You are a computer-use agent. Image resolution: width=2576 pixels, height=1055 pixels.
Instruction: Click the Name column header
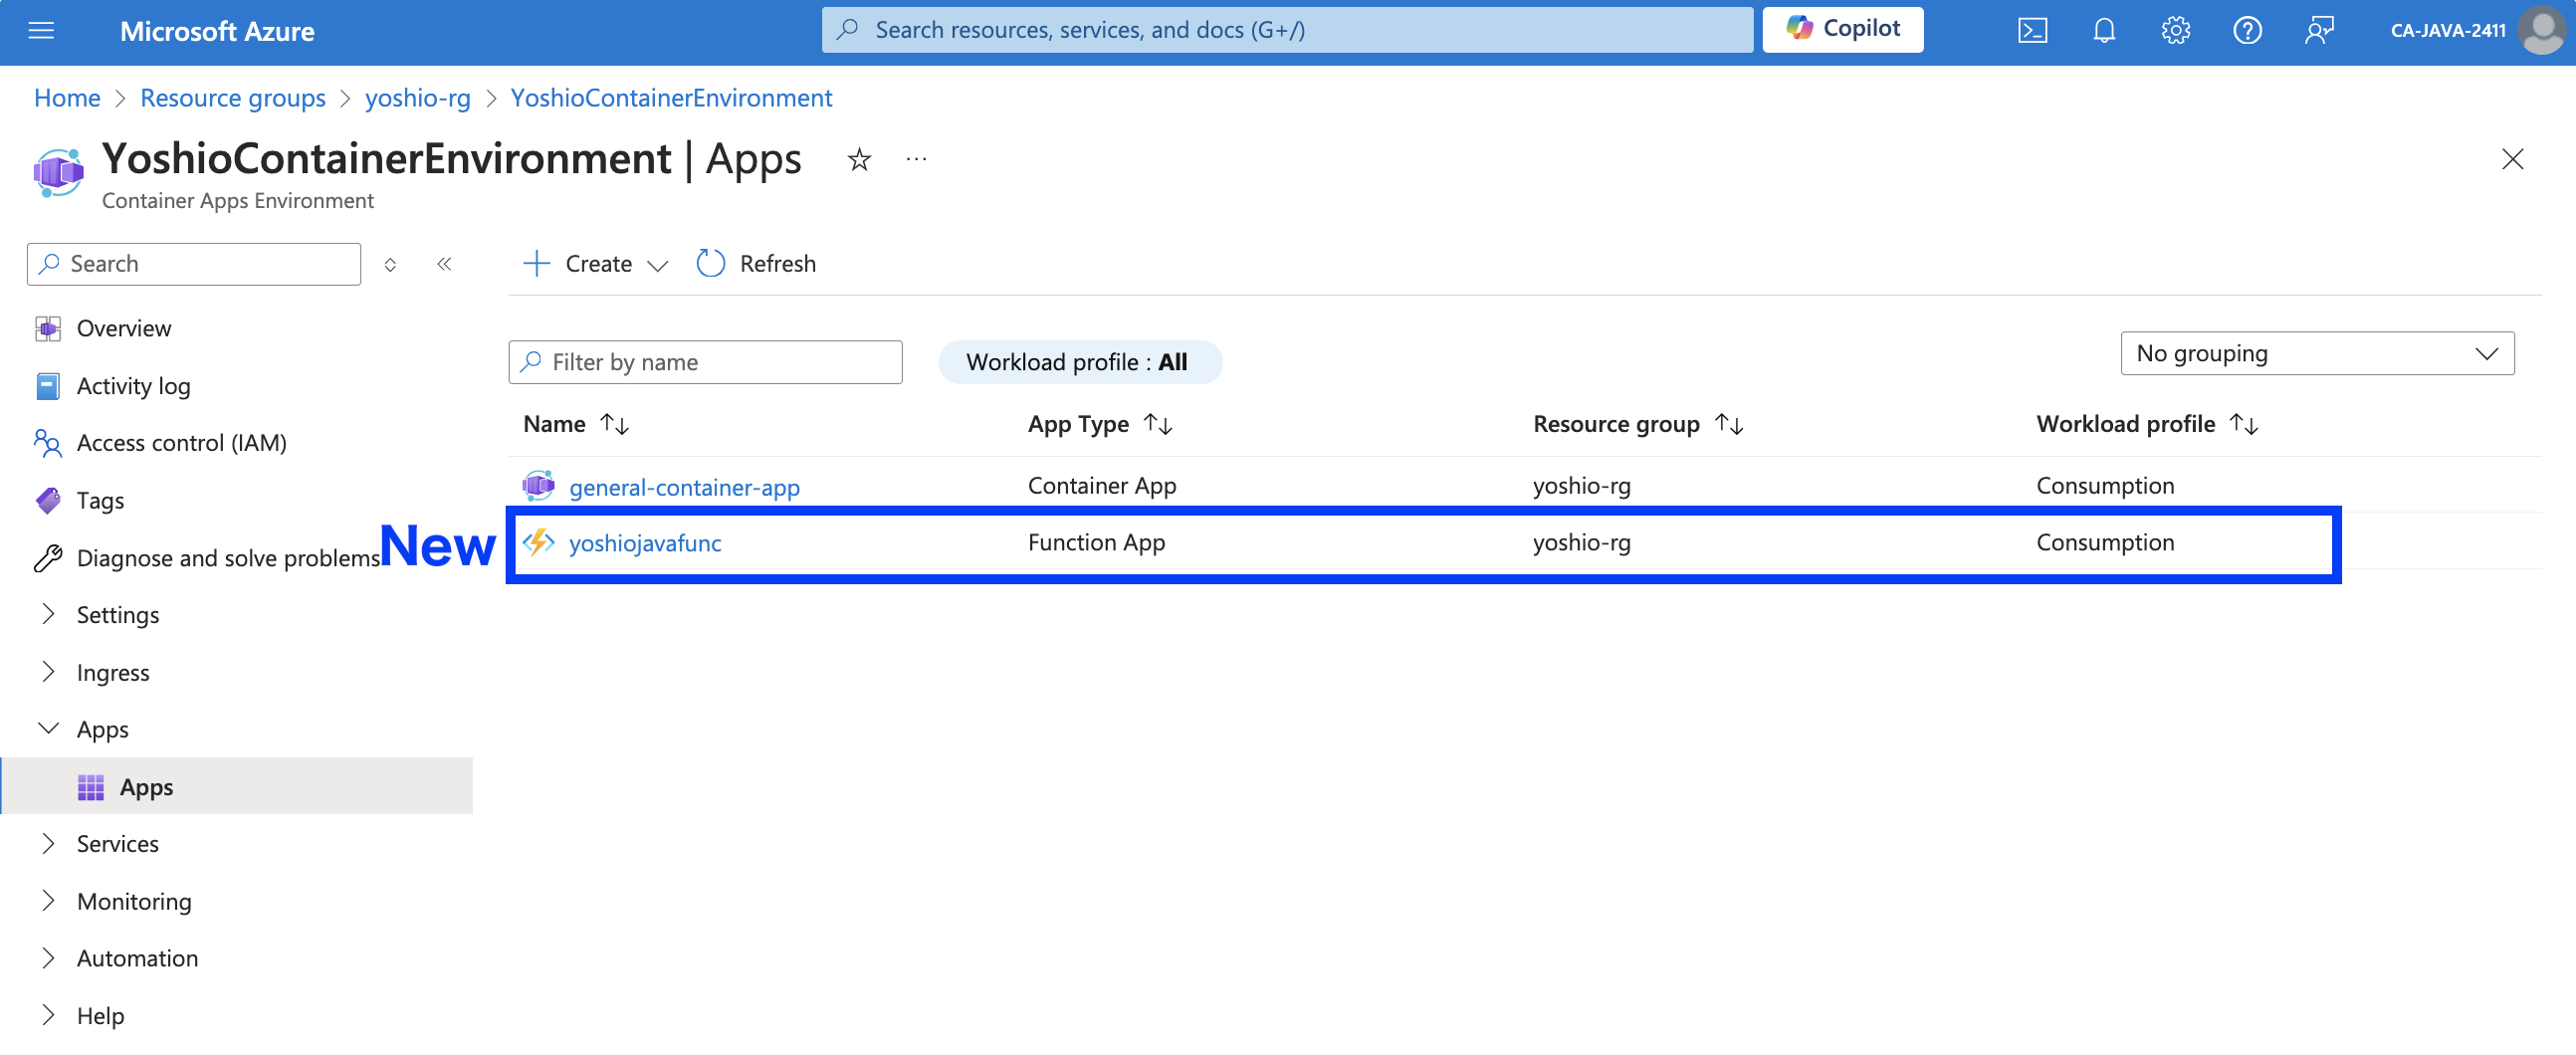[554, 424]
